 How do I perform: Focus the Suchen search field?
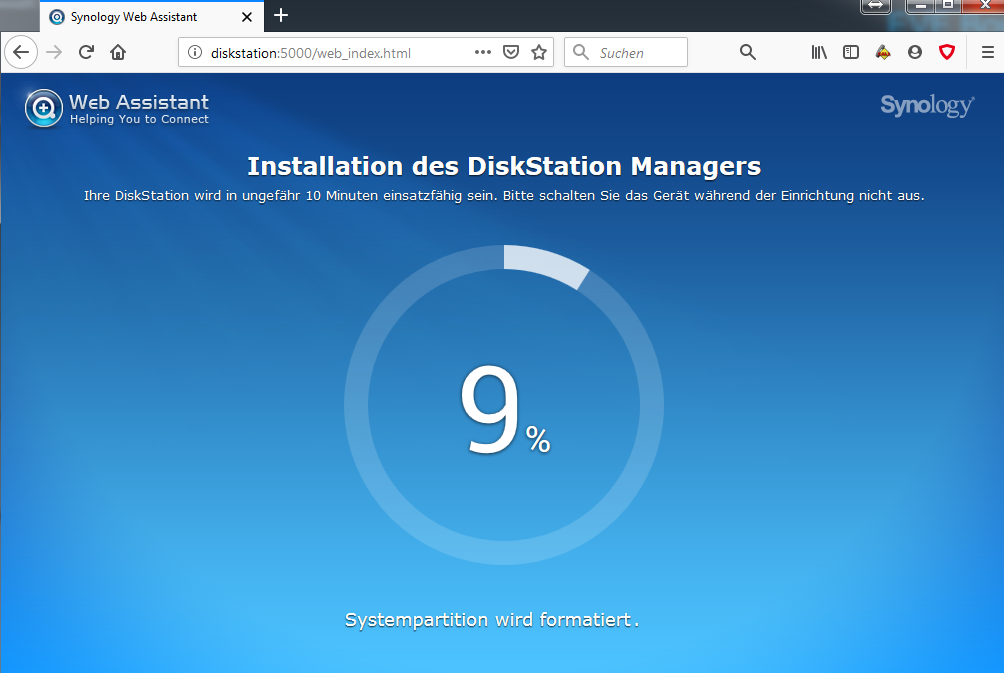[626, 52]
